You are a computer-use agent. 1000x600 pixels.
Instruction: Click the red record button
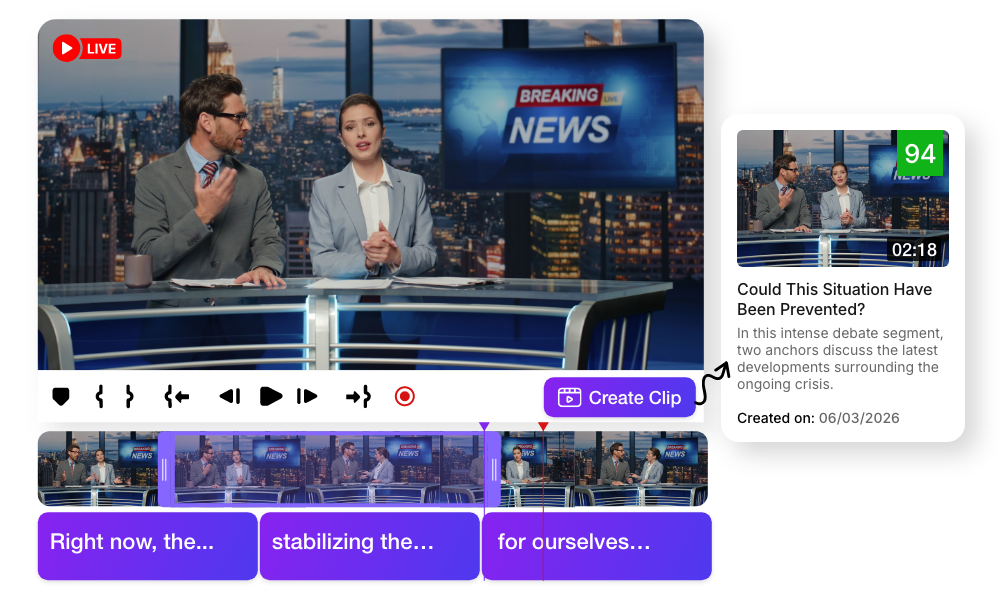(x=404, y=397)
